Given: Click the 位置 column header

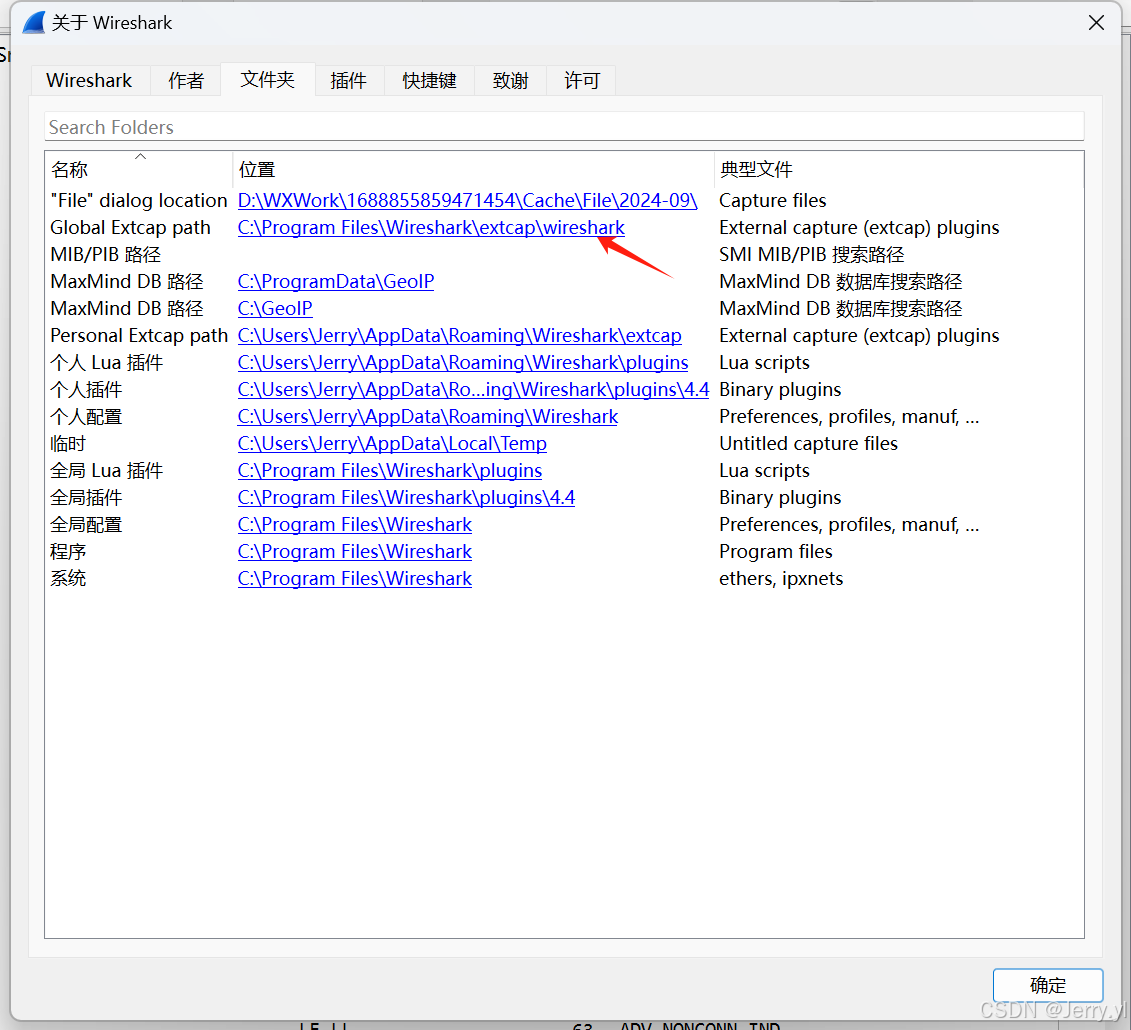Looking at the screenshot, I should pos(473,170).
